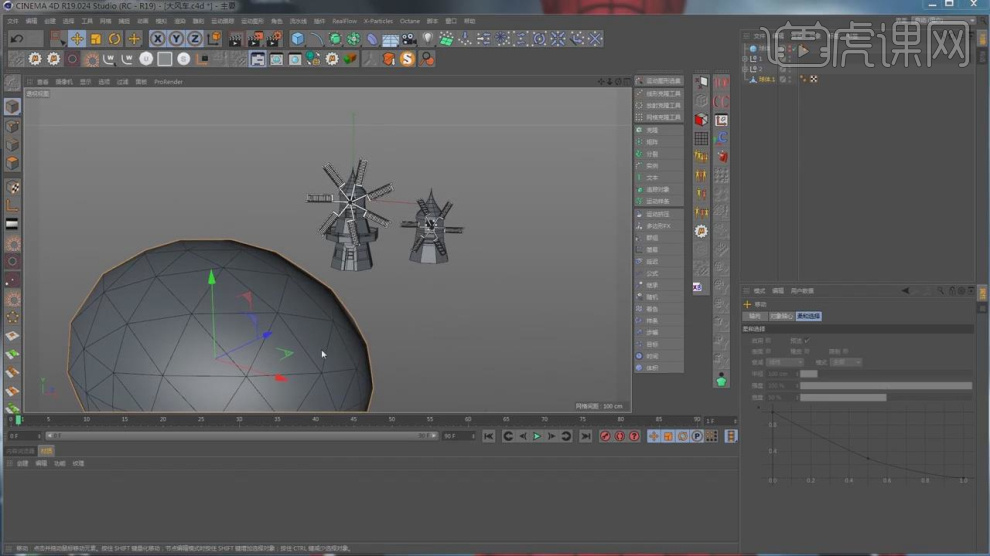The height and width of the screenshot is (556, 990).
Task: Adjust the radius slider in soft selection
Action: [x=808, y=373]
